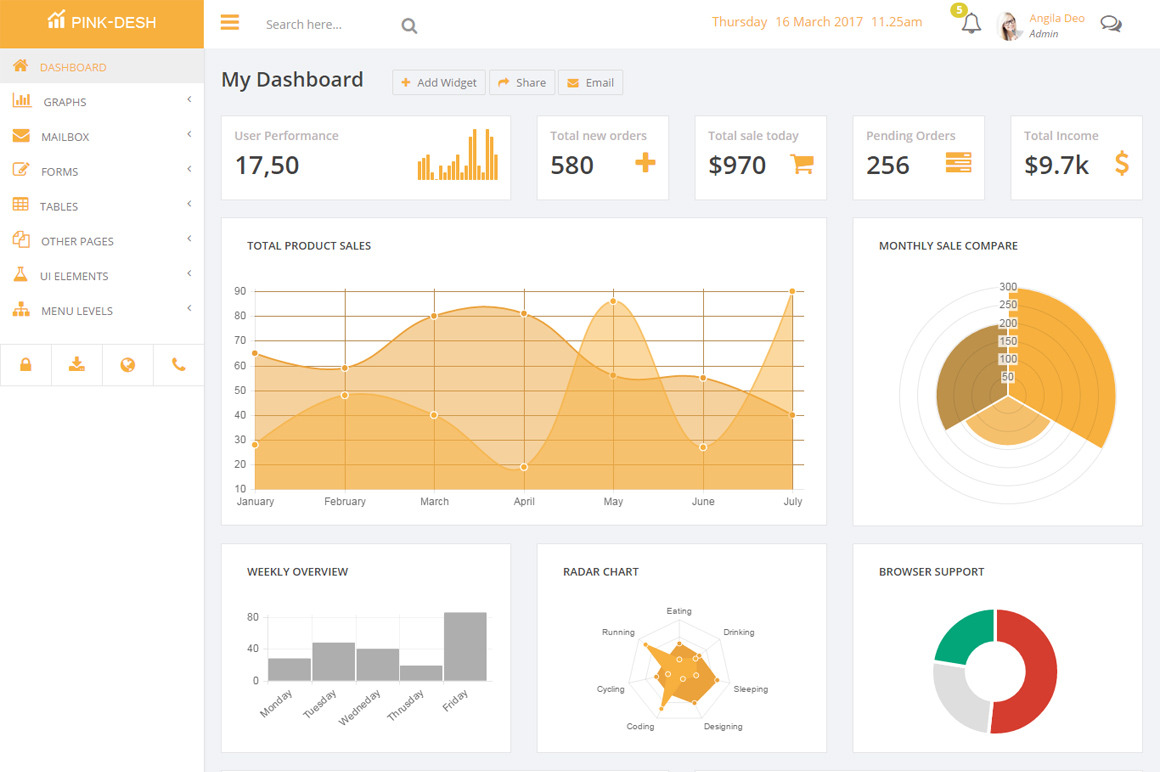Click the search magnifier icon
1160x772 pixels.
pos(409,26)
